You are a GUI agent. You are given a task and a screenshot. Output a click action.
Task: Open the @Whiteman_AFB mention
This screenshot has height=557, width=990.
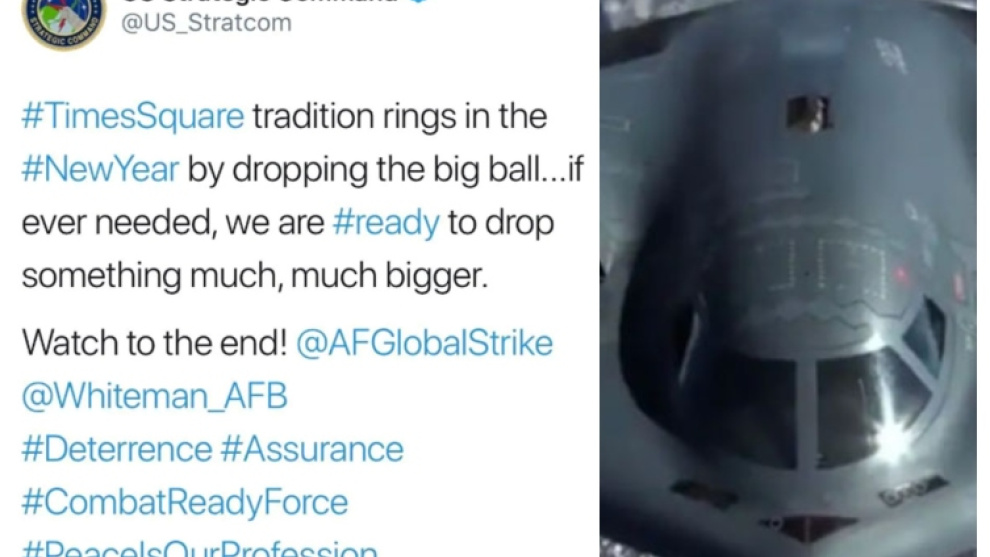tap(155, 397)
